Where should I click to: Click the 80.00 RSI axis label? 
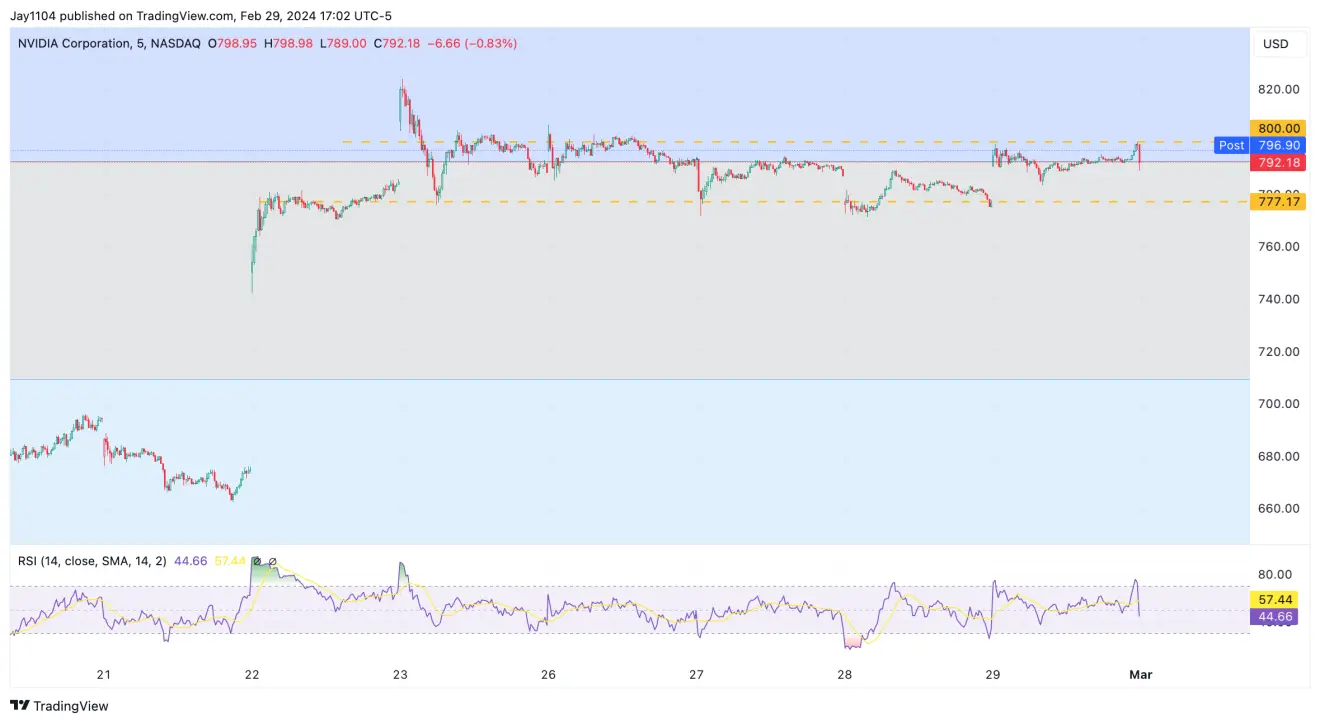point(1275,574)
